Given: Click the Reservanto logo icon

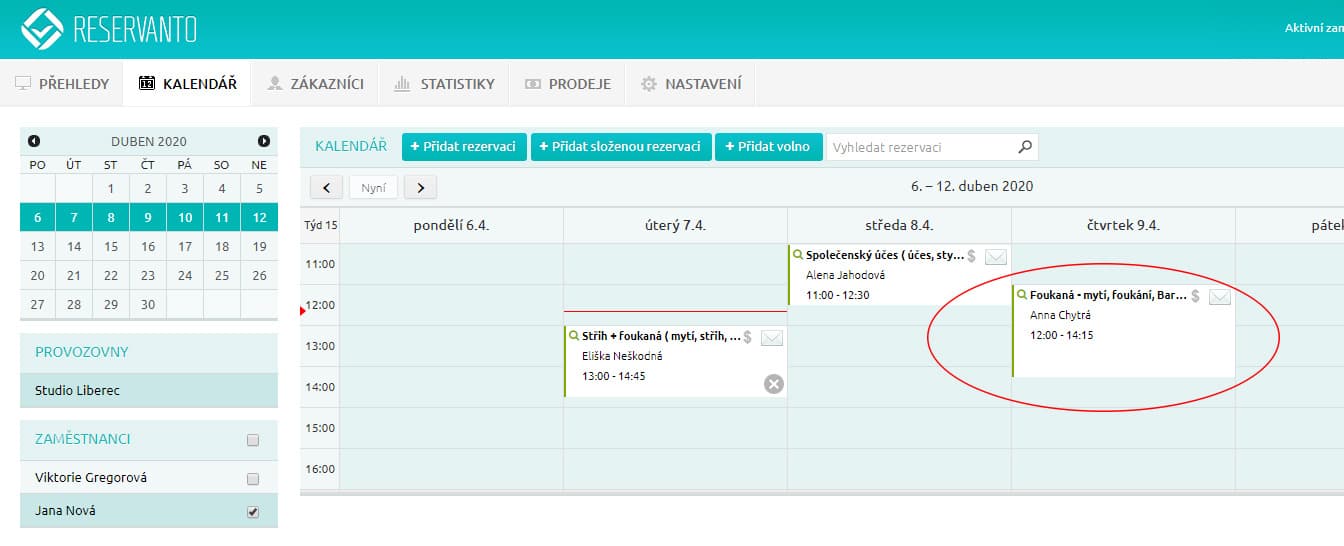Looking at the screenshot, I should point(42,29).
